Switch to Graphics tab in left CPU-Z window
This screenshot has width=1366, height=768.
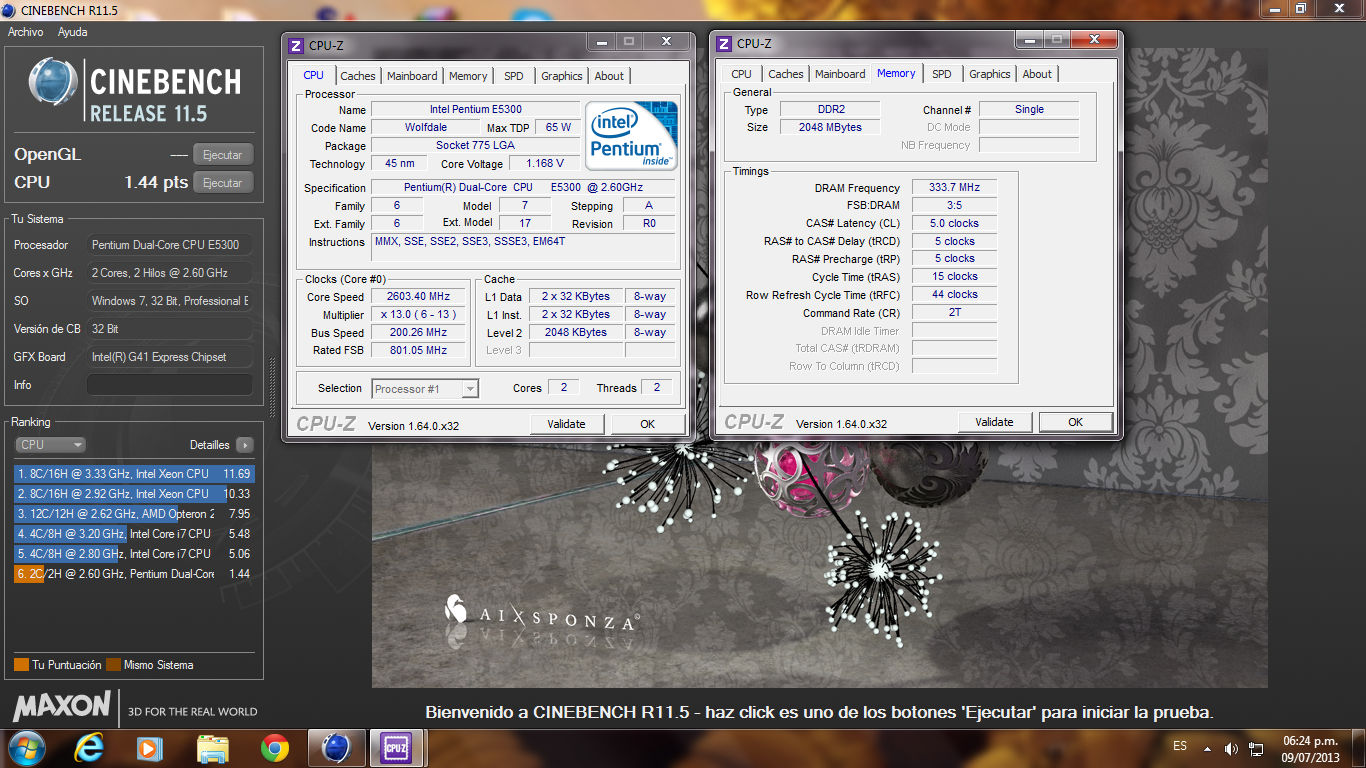pyautogui.click(x=562, y=76)
